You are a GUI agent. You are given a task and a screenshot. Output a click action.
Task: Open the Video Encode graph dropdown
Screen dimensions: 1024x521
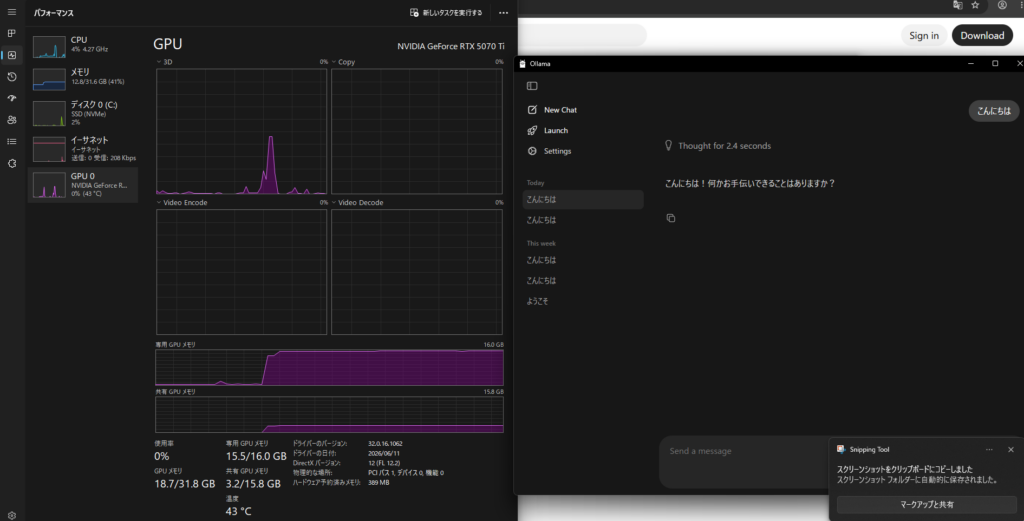[x=159, y=202]
